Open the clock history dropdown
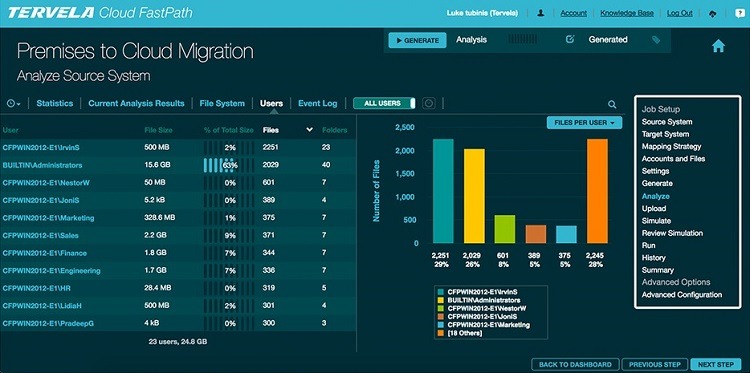750x373 pixels. pos(13,103)
